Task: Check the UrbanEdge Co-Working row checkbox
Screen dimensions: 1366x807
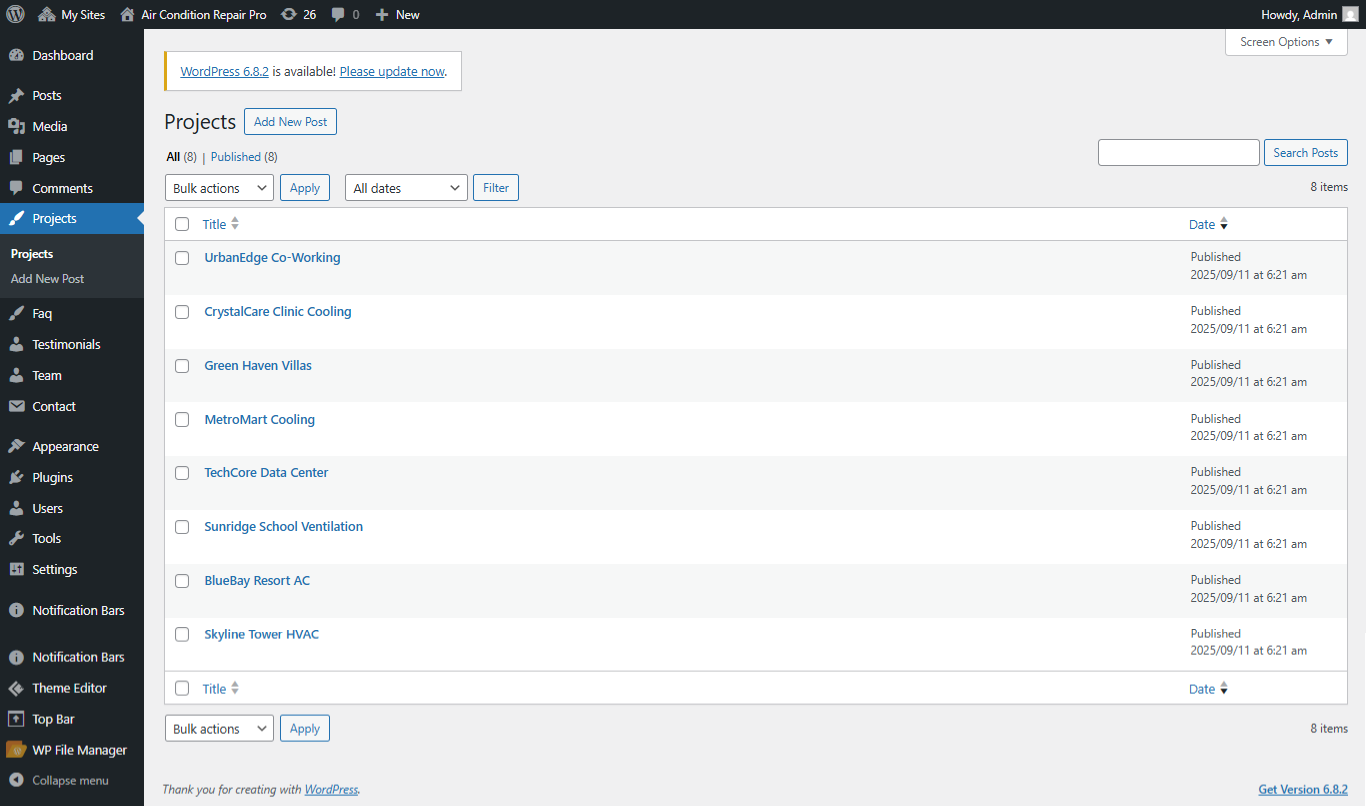Action: [182, 258]
